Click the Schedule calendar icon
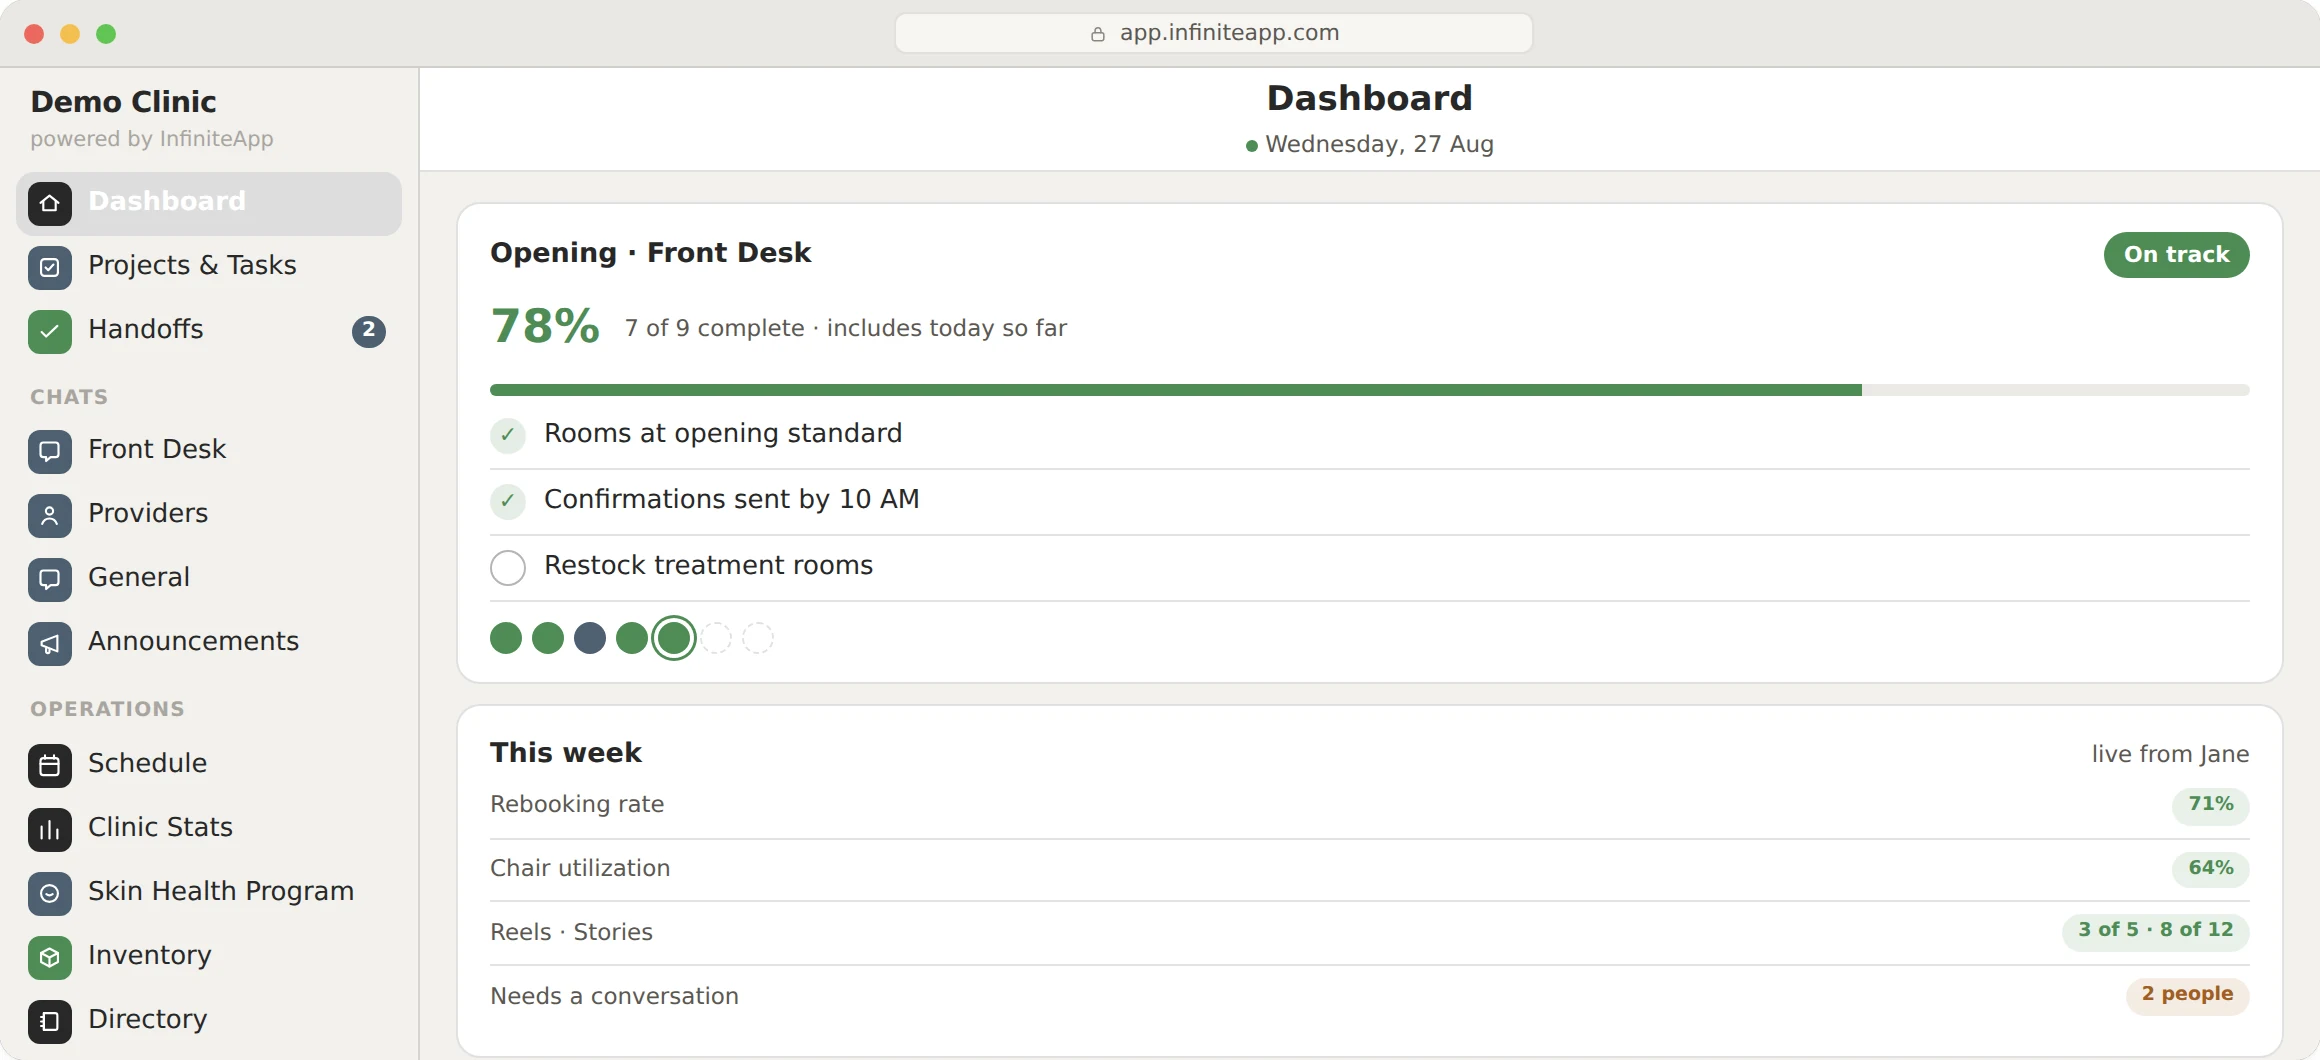 [50, 766]
